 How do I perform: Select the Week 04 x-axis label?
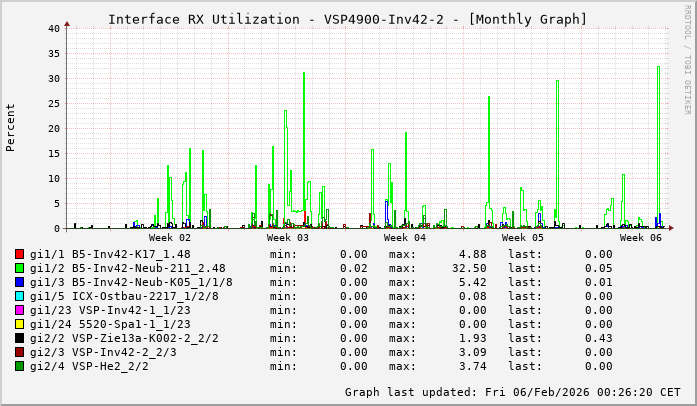pos(405,238)
